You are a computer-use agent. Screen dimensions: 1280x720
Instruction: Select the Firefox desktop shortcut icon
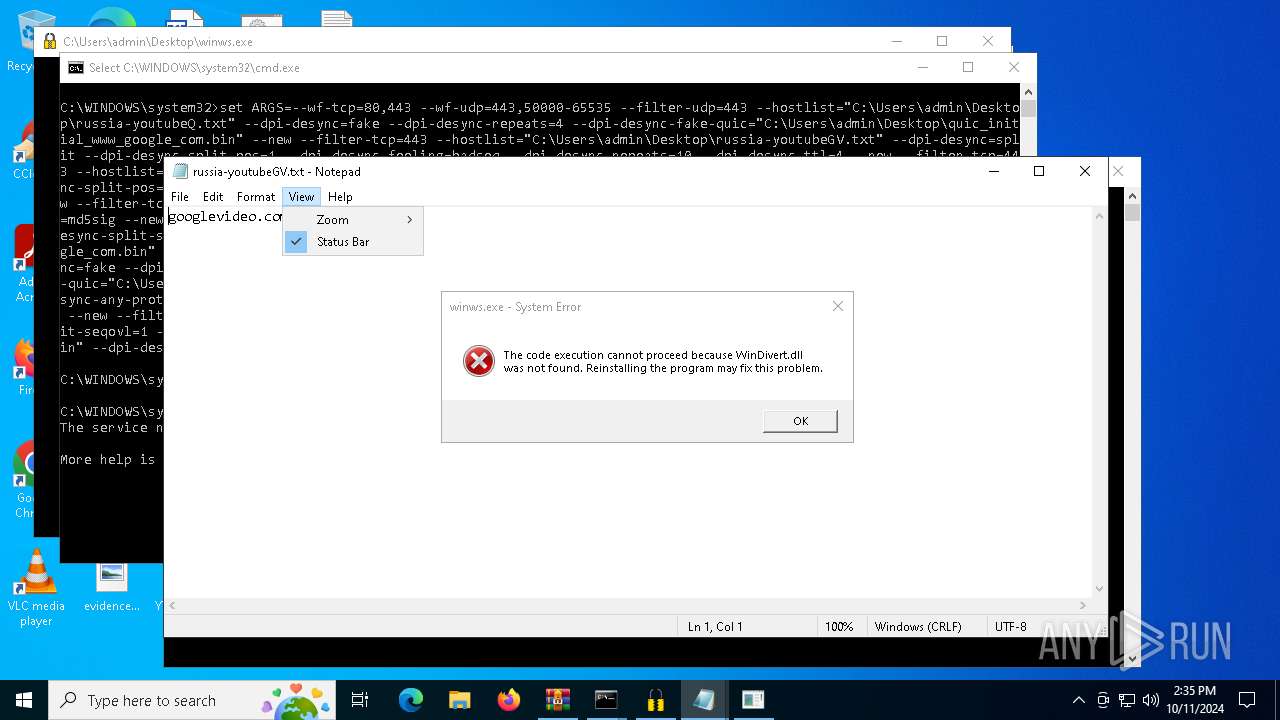[23, 366]
